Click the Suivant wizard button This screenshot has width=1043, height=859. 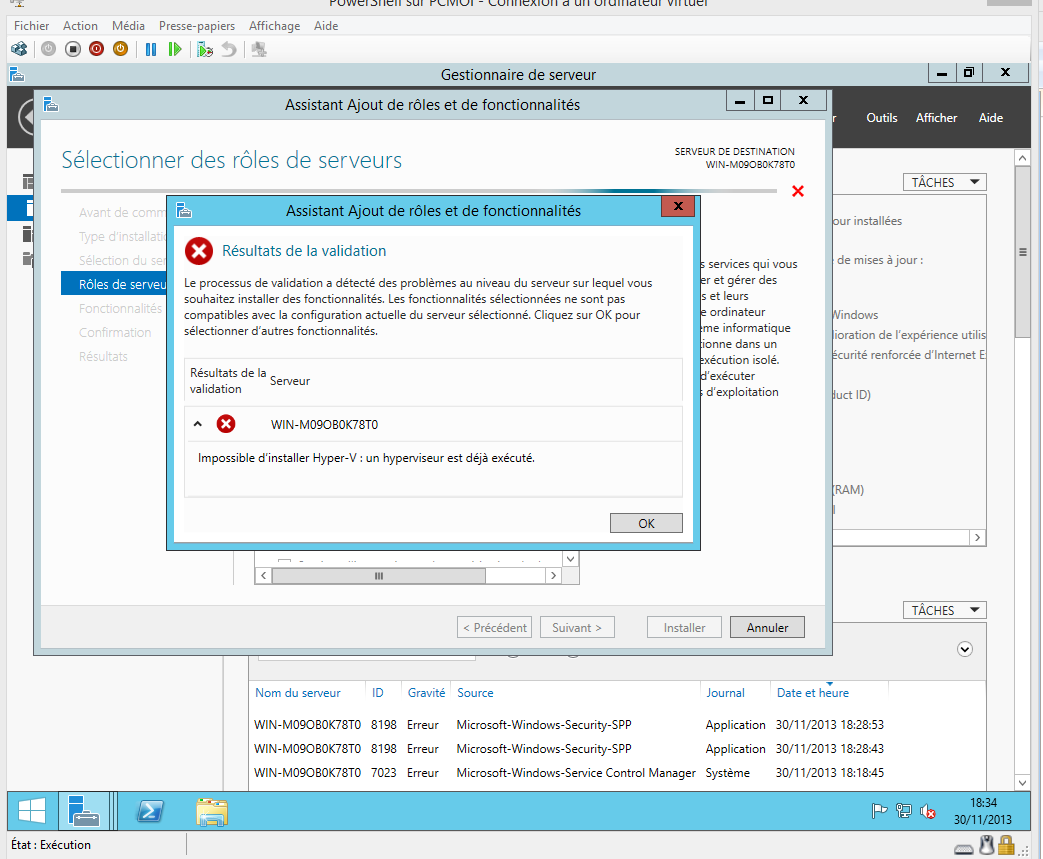pyautogui.click(x=577, y=627)
